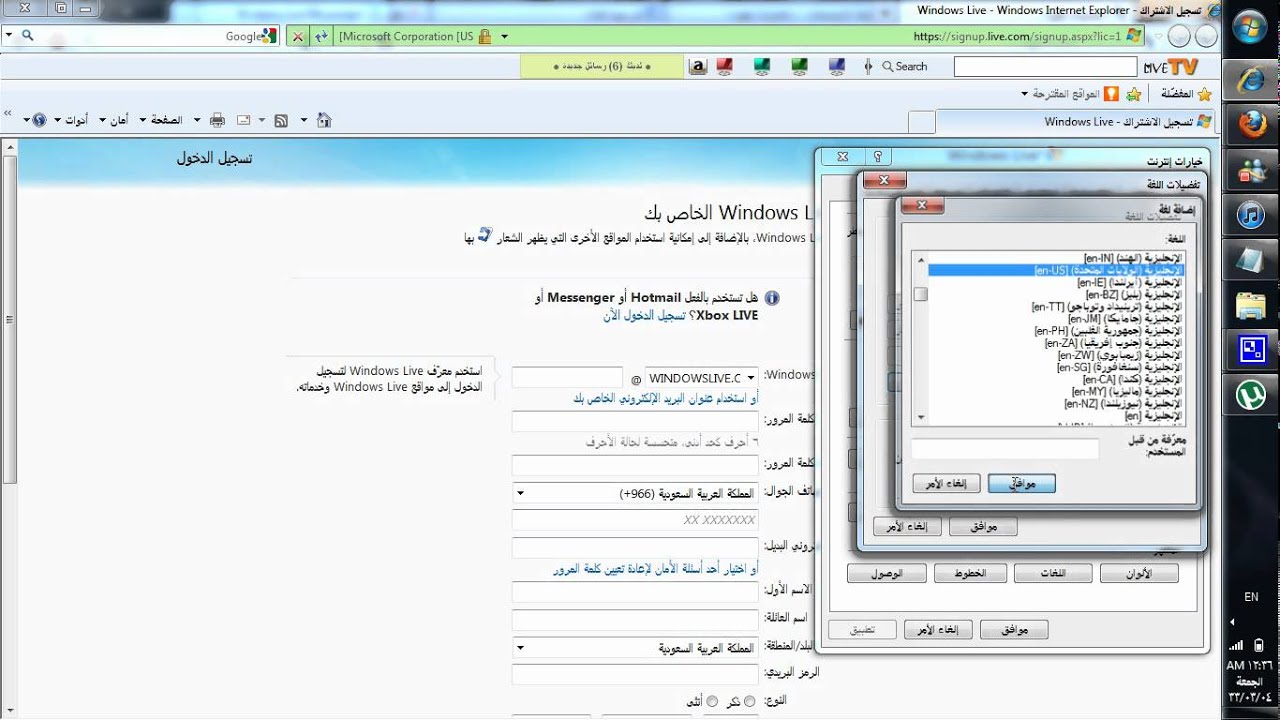Cancel the Add Language dialog
This screenshot has width=1280, height=720.
tap(946, 483)
